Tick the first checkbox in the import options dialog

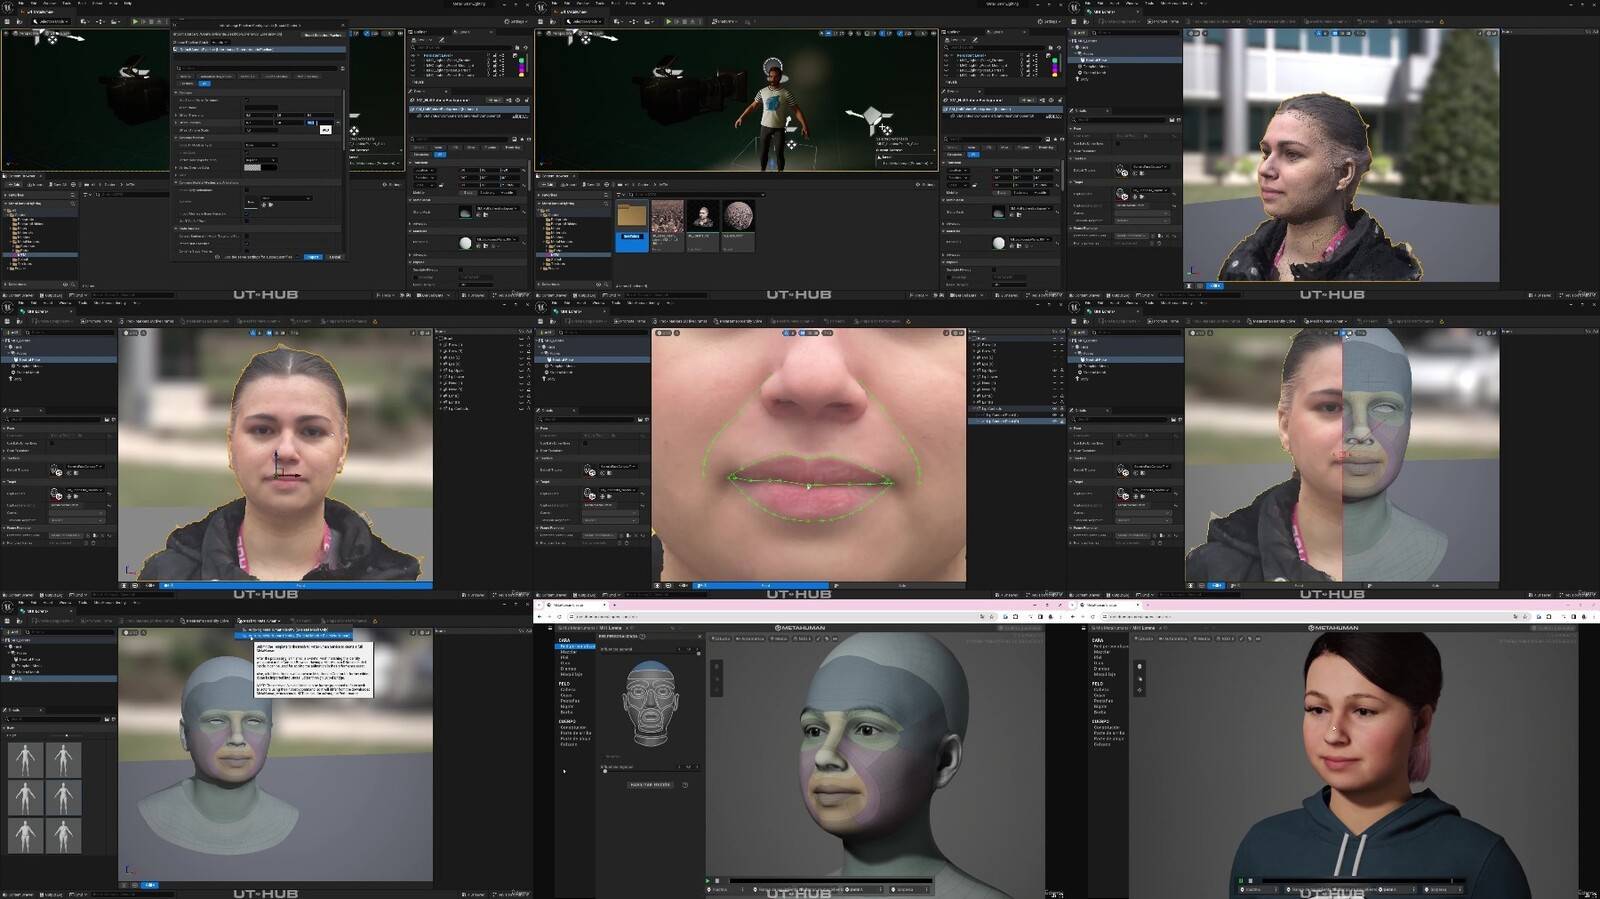247,100
